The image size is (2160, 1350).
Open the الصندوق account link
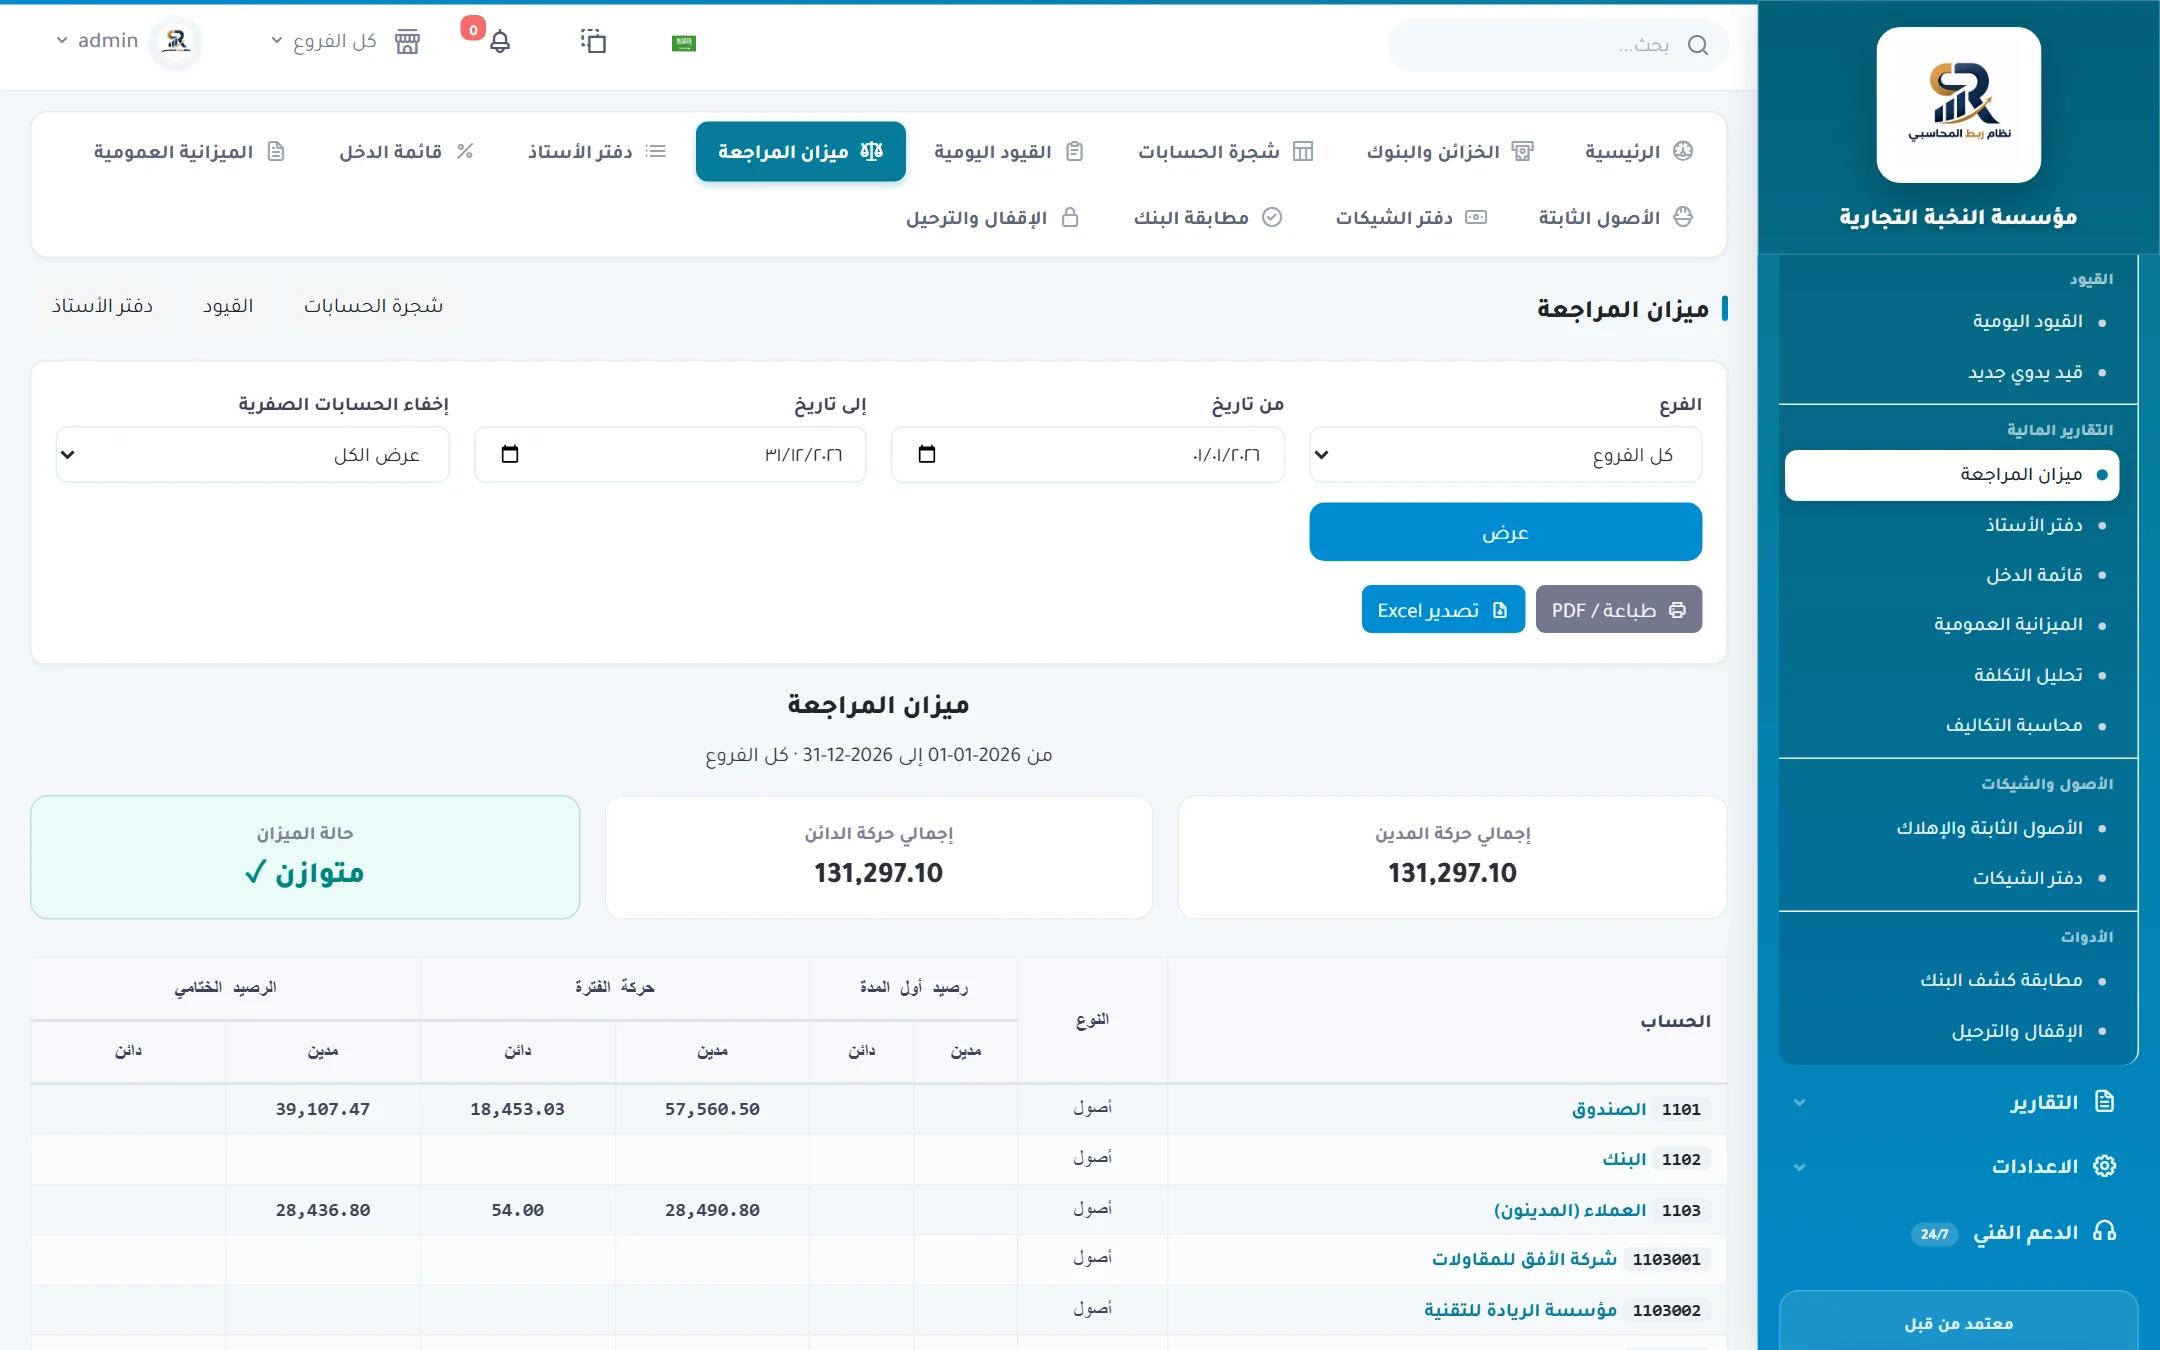[1608, 1109]
